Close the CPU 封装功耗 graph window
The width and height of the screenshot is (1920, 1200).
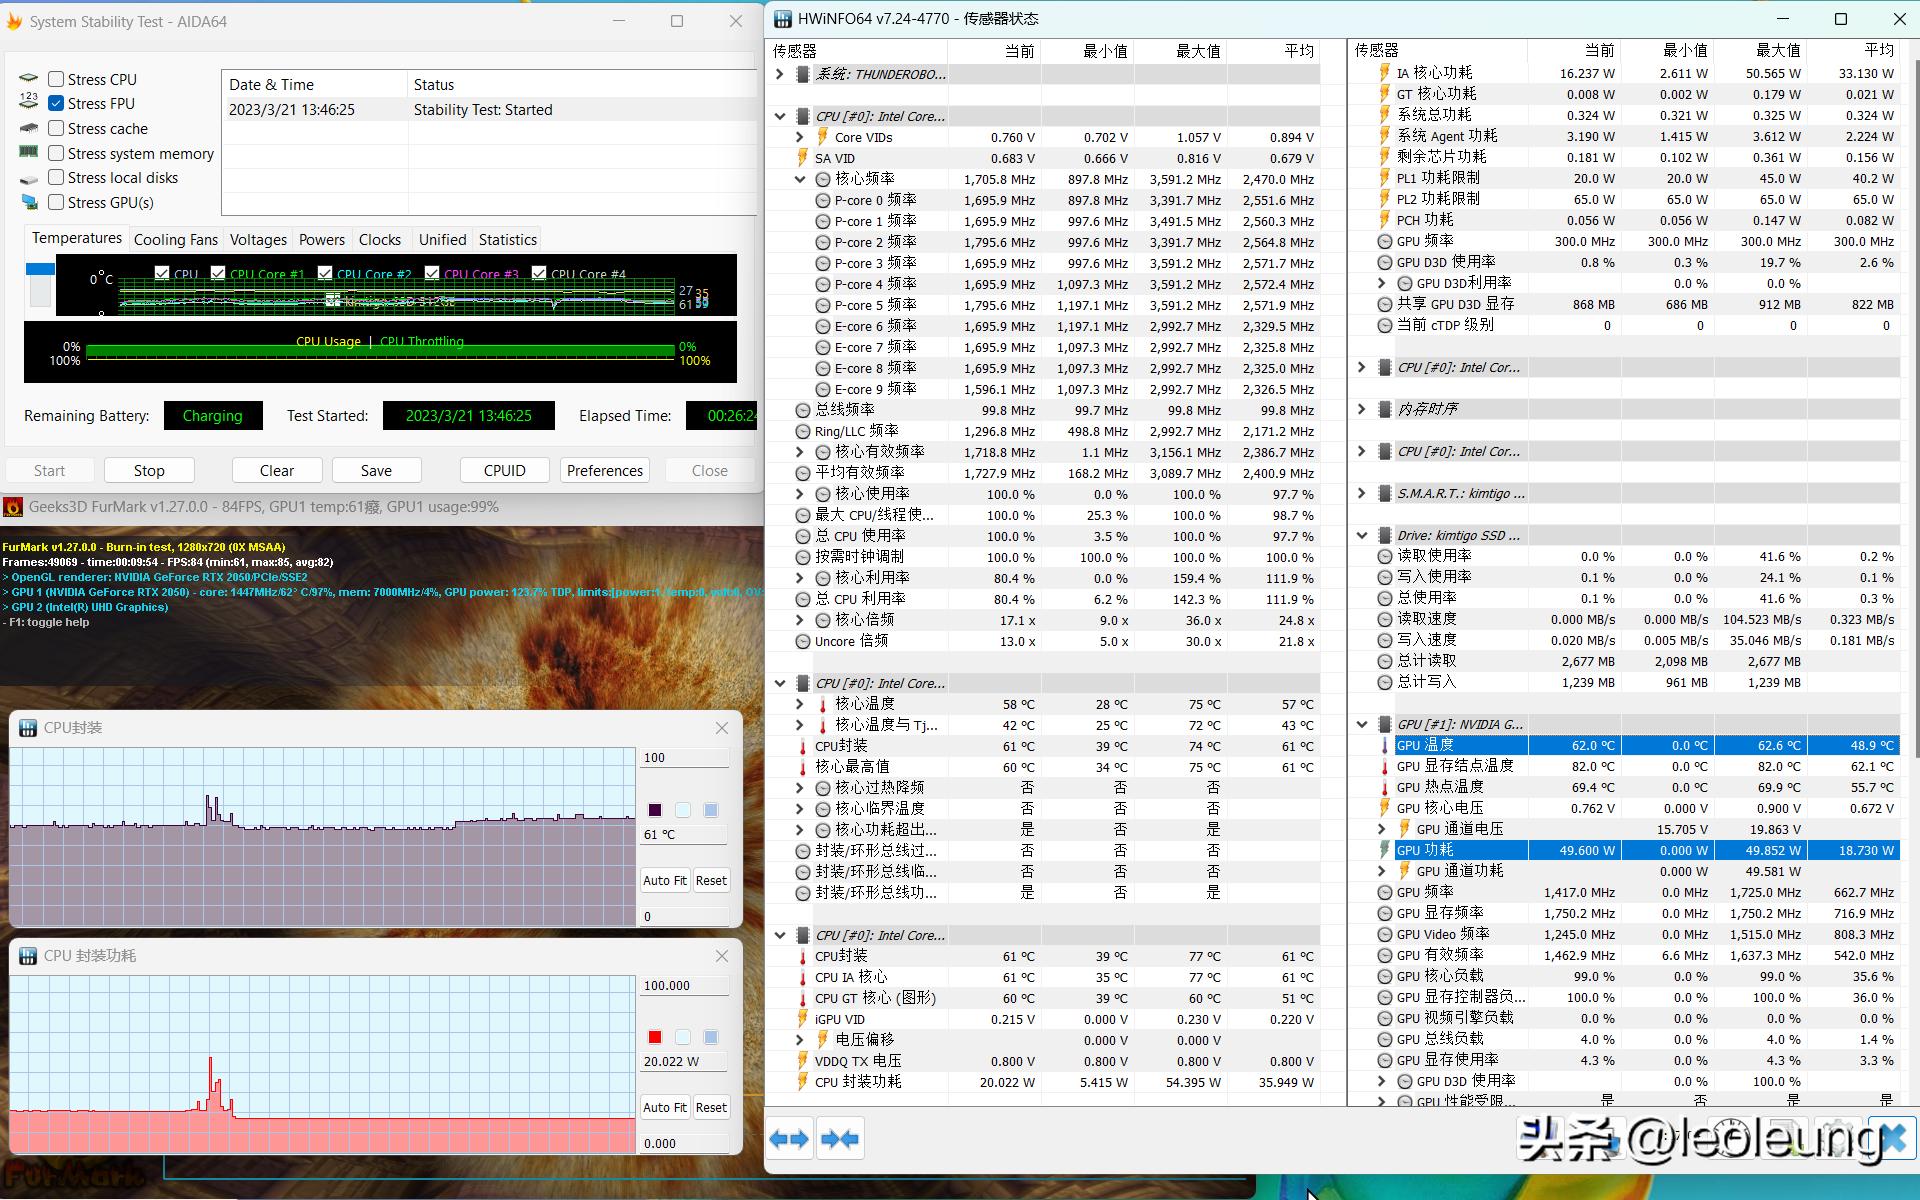pyautogui.click(x=722, y=956)
